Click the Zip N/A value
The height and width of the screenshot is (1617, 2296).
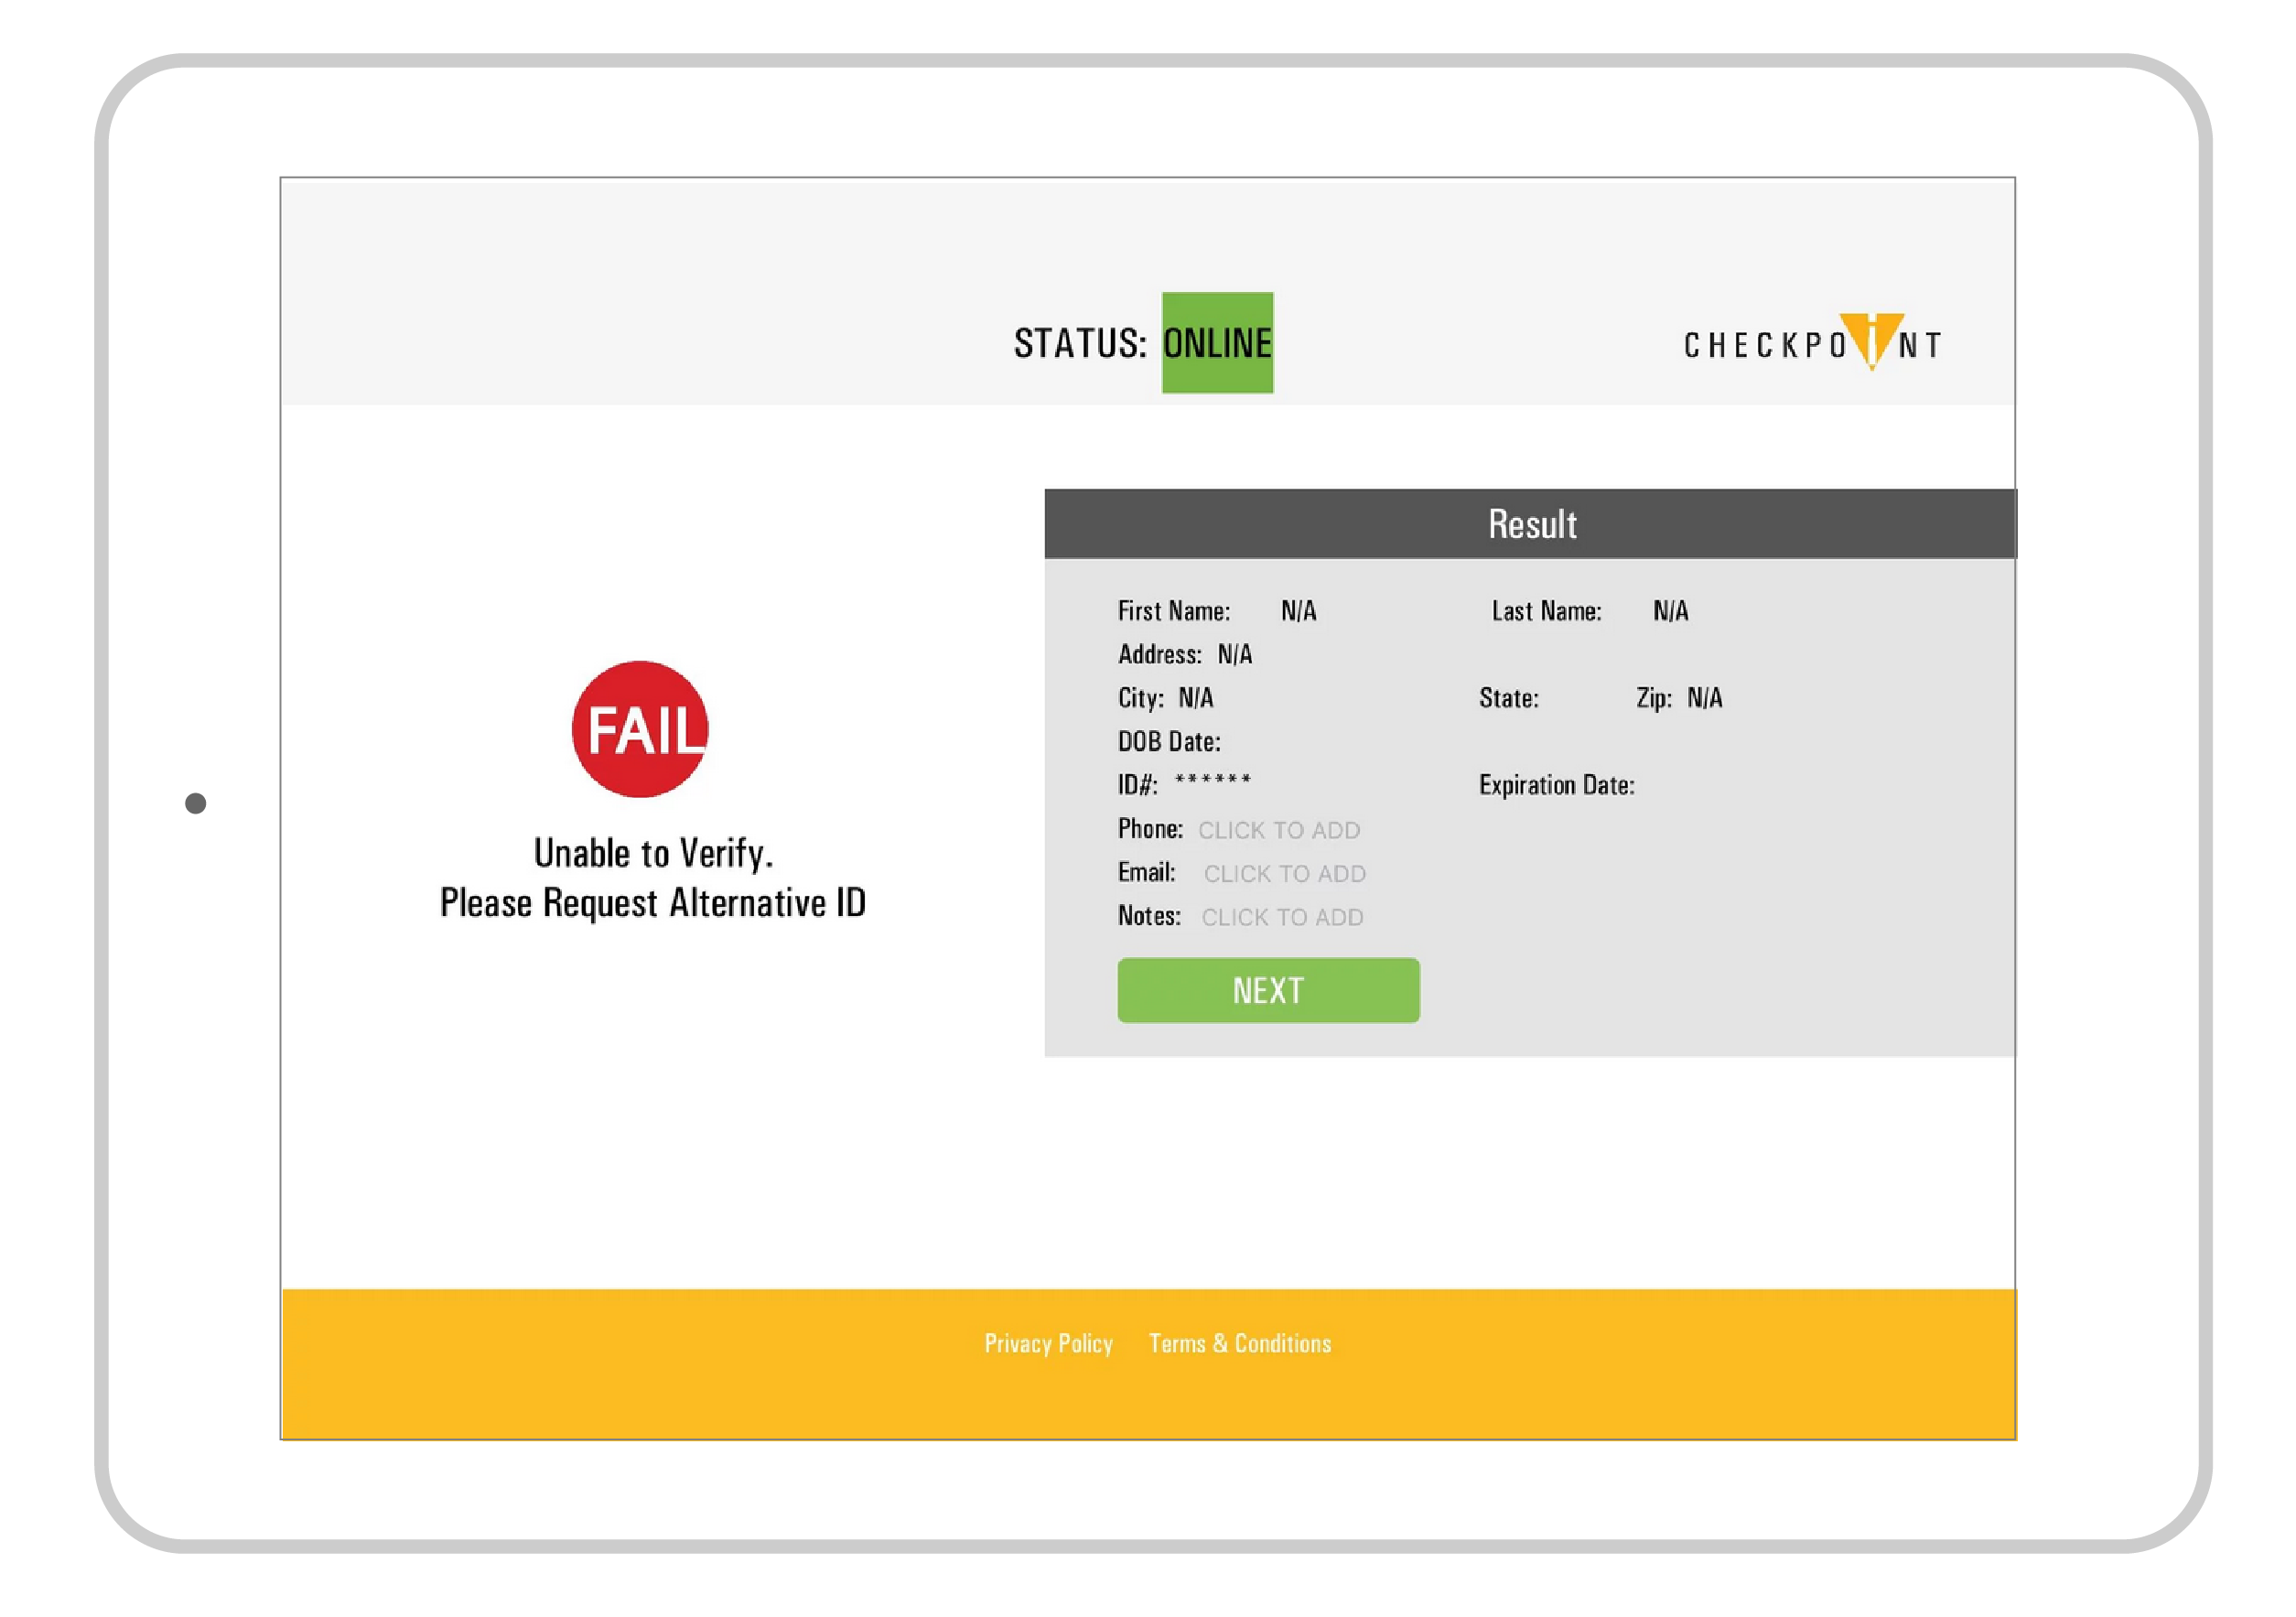click(x=1704, y=698)
